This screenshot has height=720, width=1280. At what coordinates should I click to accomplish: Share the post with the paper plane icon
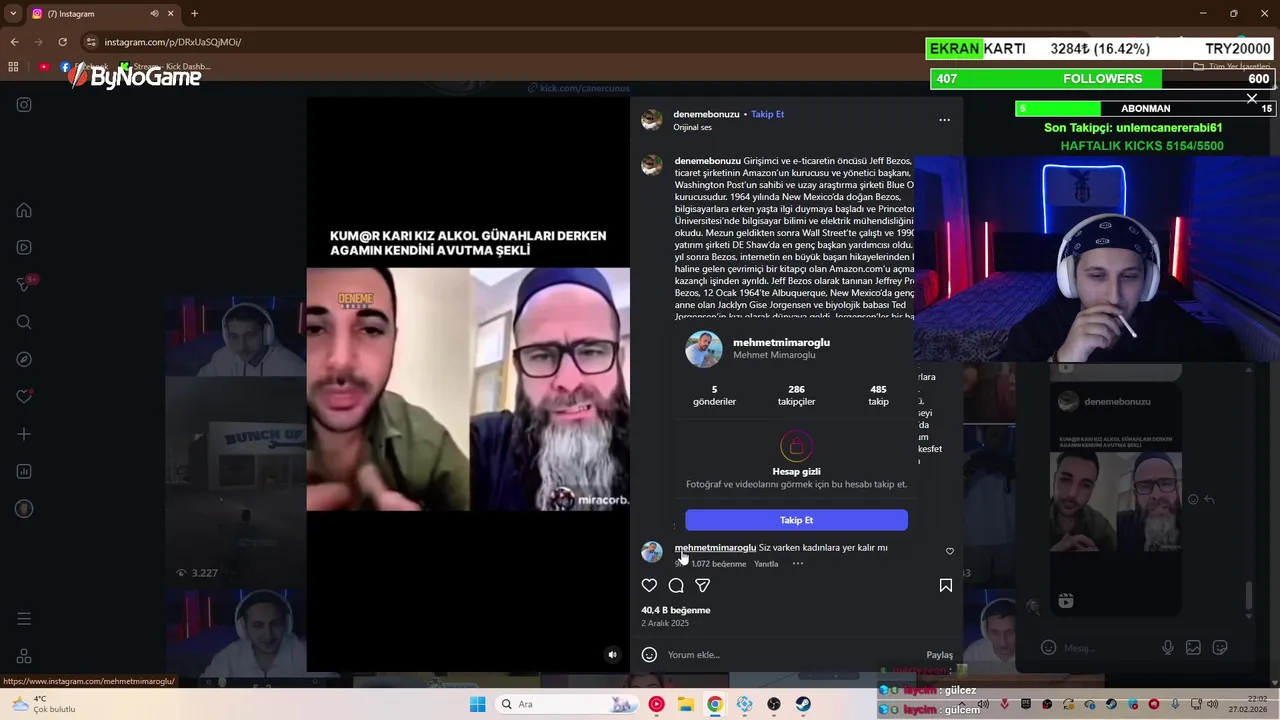point(702,585)
